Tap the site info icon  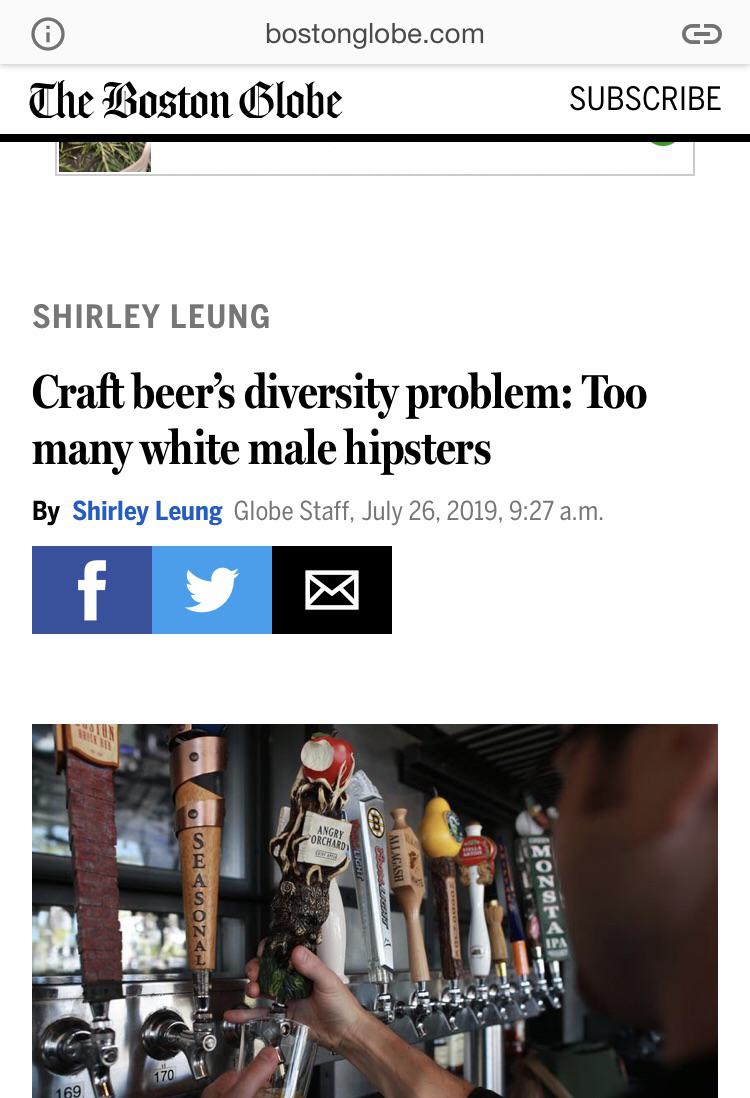click(48, 34)
